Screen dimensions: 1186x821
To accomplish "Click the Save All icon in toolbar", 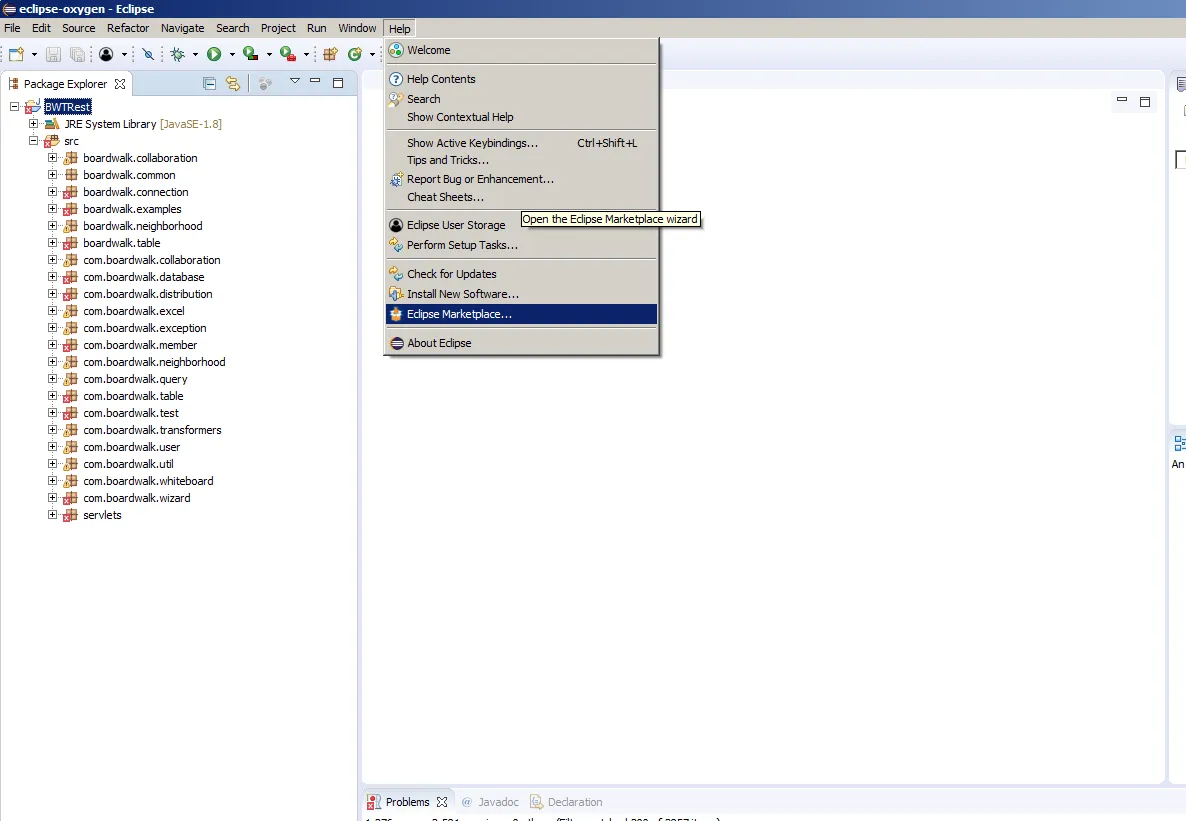I will click(77, 54).
